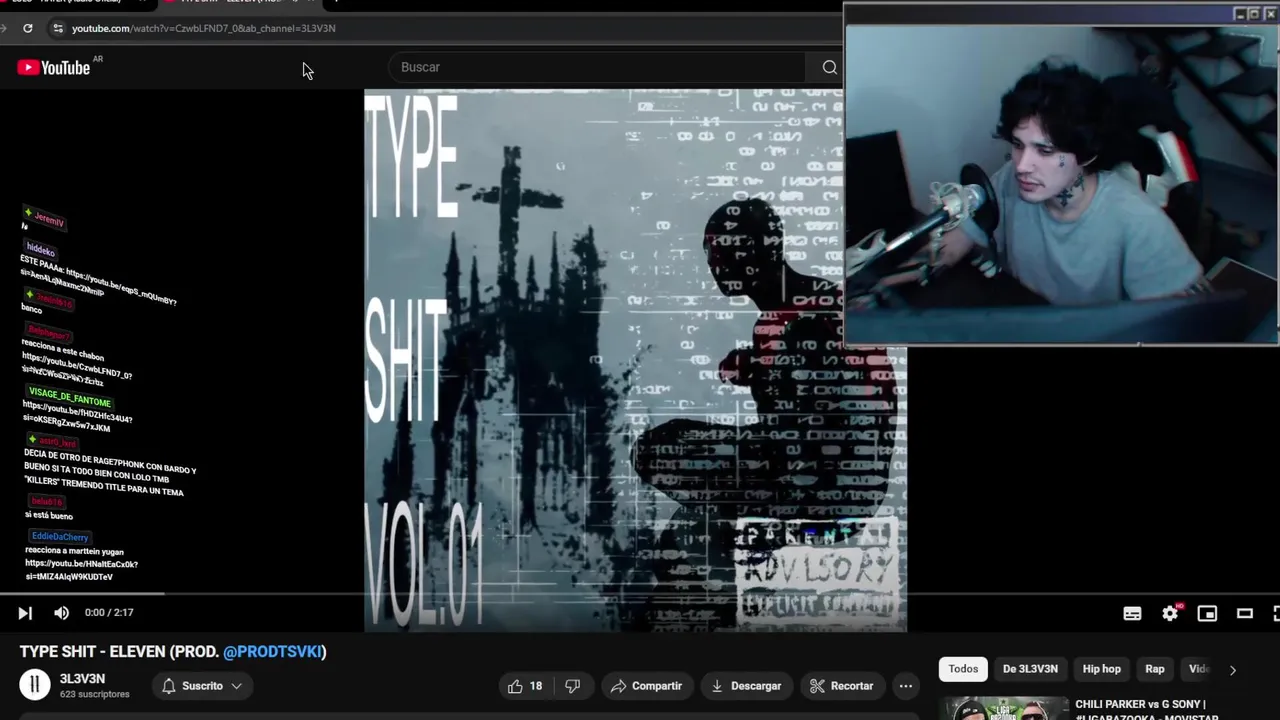Select the Hip hop filter chip
Image resolution: width=1280 pixels, height=720 pixels.
[x=1101, y=669]
